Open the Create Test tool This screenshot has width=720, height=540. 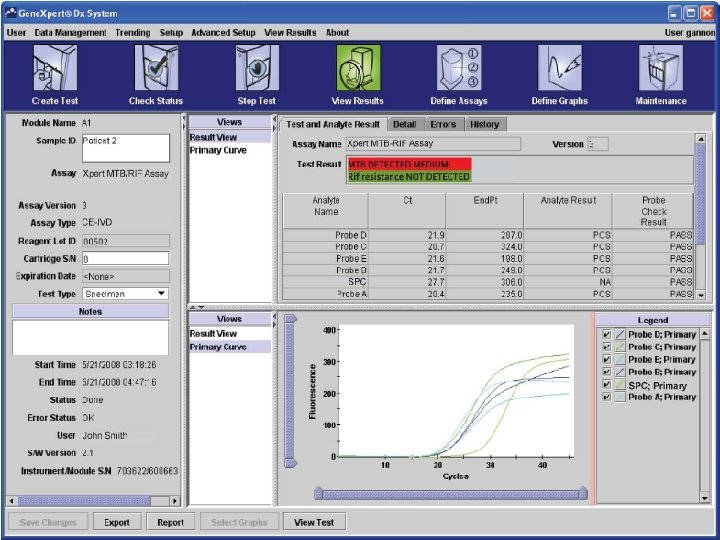[x=55, y=68]
